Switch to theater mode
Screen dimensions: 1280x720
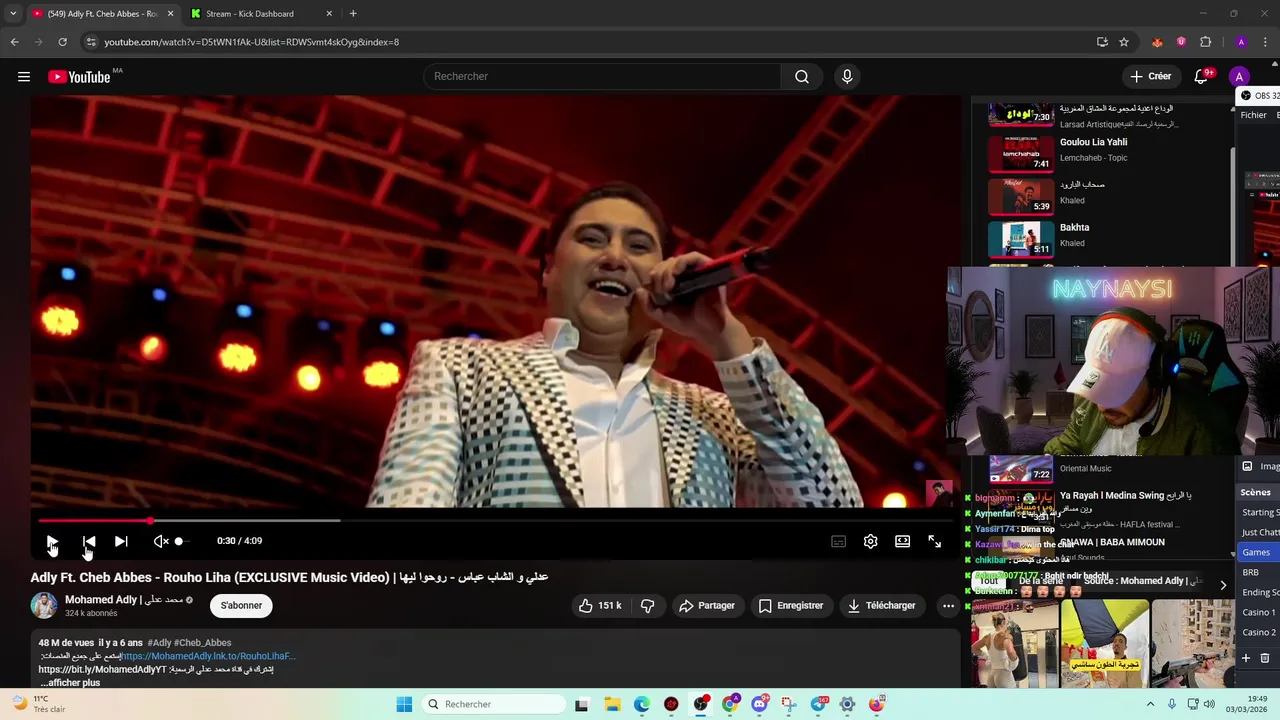[x=903, y=541]
